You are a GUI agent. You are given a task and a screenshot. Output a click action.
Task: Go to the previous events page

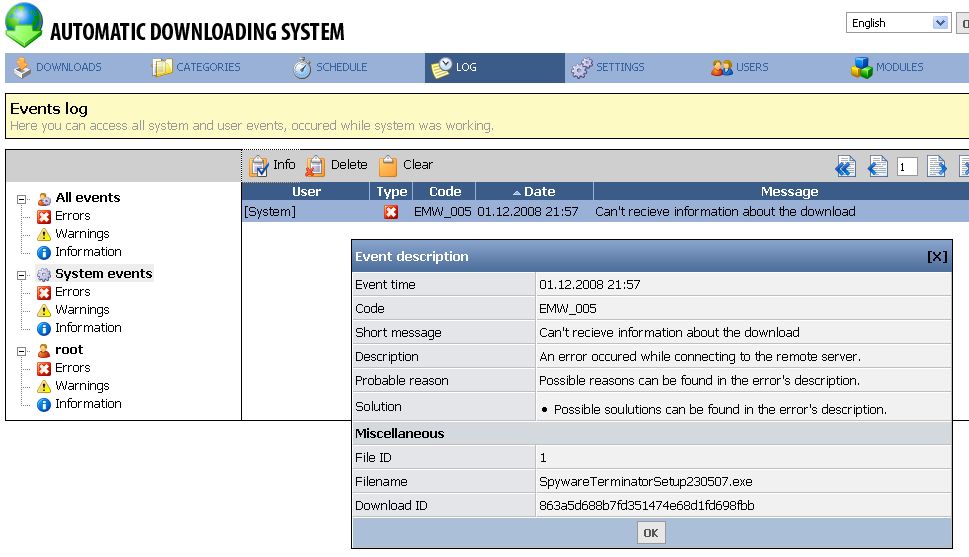(x=877, y=167)
